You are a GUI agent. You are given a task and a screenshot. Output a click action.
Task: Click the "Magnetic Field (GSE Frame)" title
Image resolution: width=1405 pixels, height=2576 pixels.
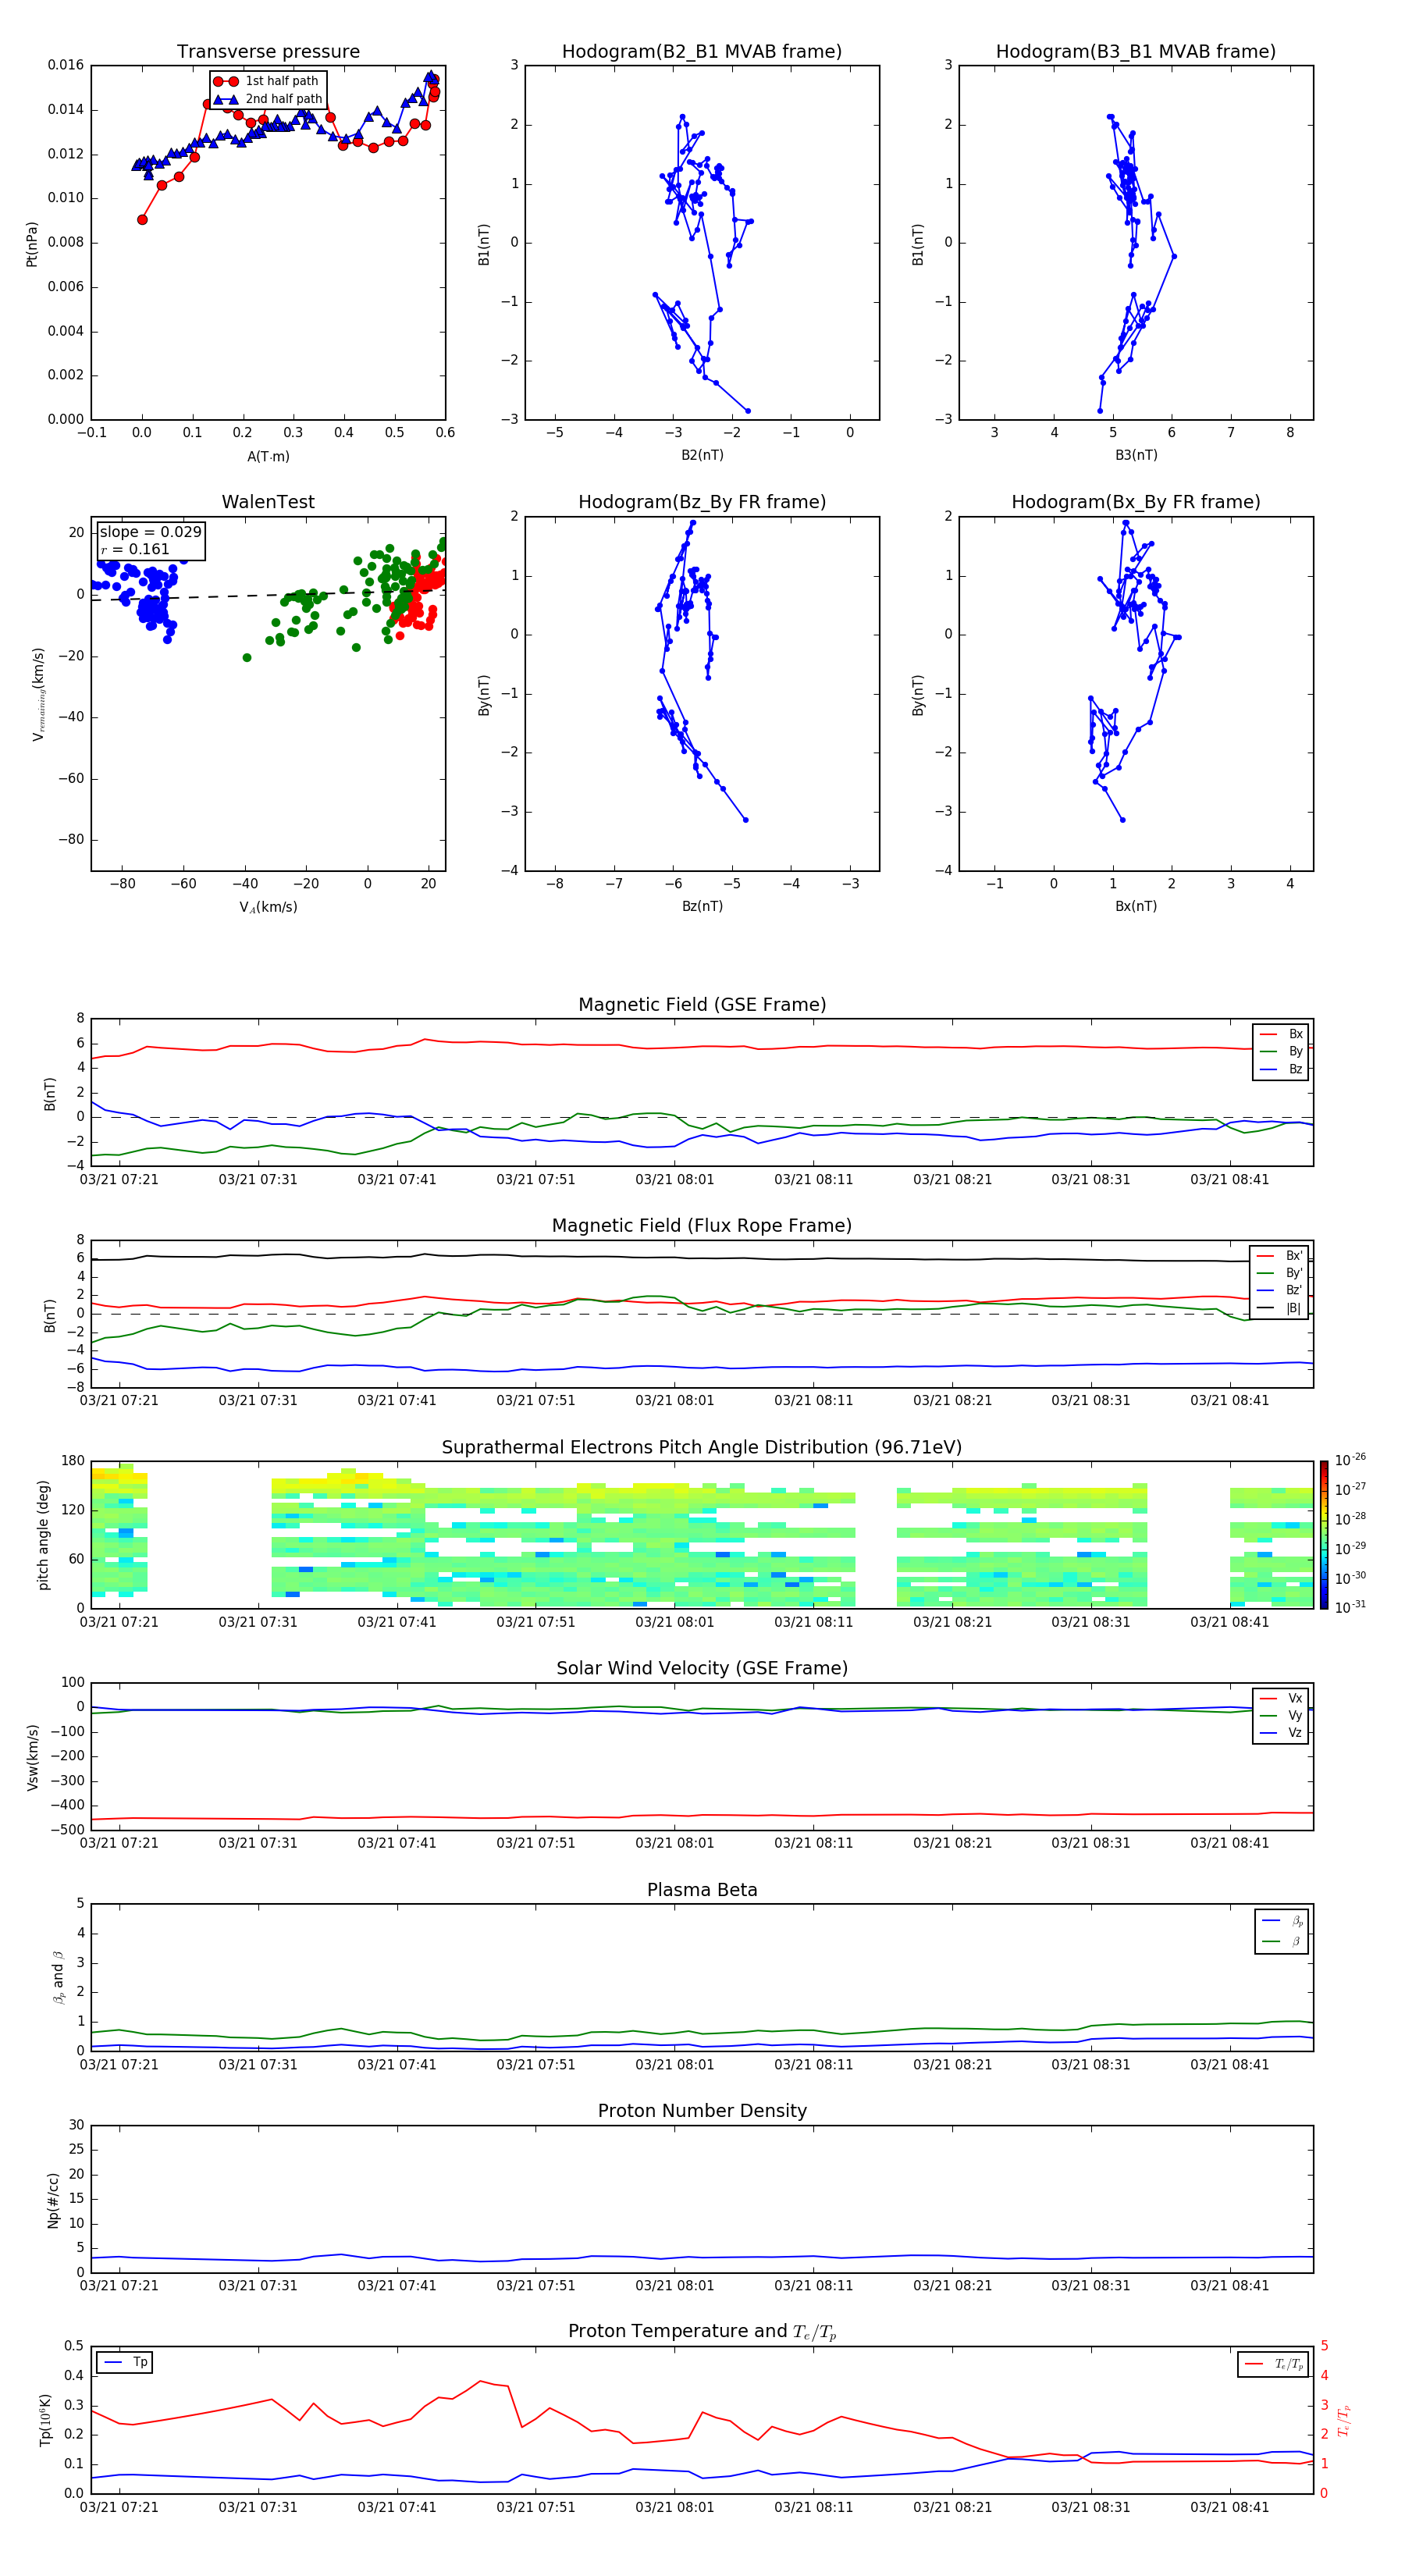pyautogui.click(x=702, y=1005)
